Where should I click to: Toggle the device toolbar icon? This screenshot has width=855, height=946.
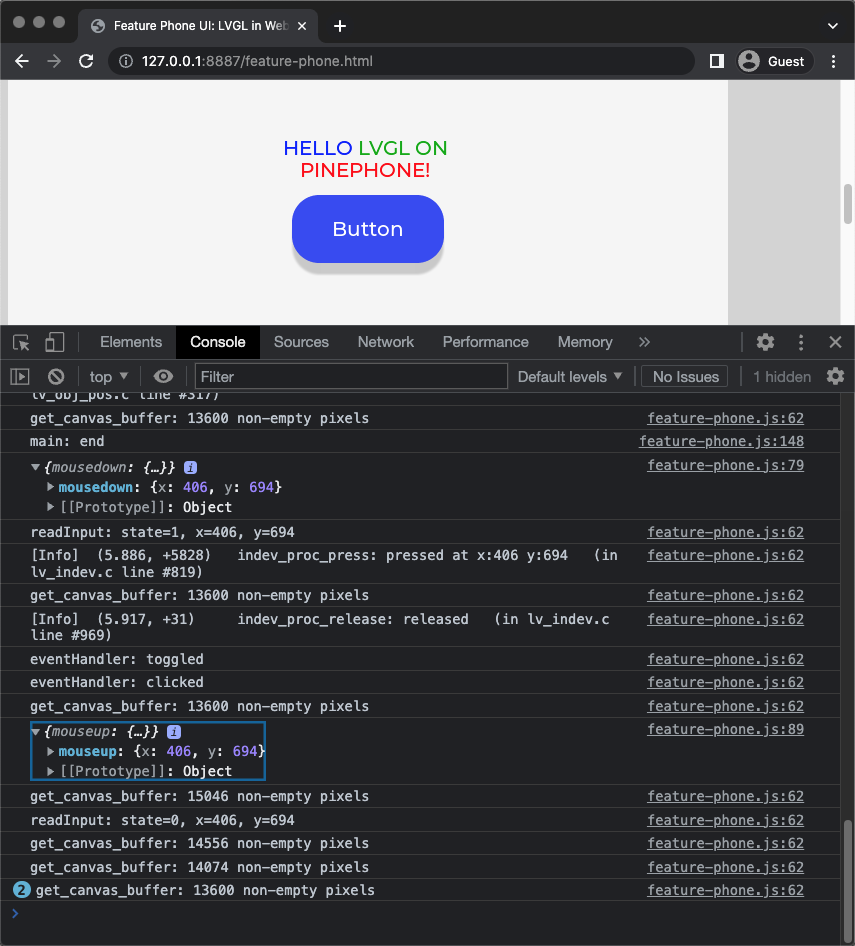(x=55, y=342)
